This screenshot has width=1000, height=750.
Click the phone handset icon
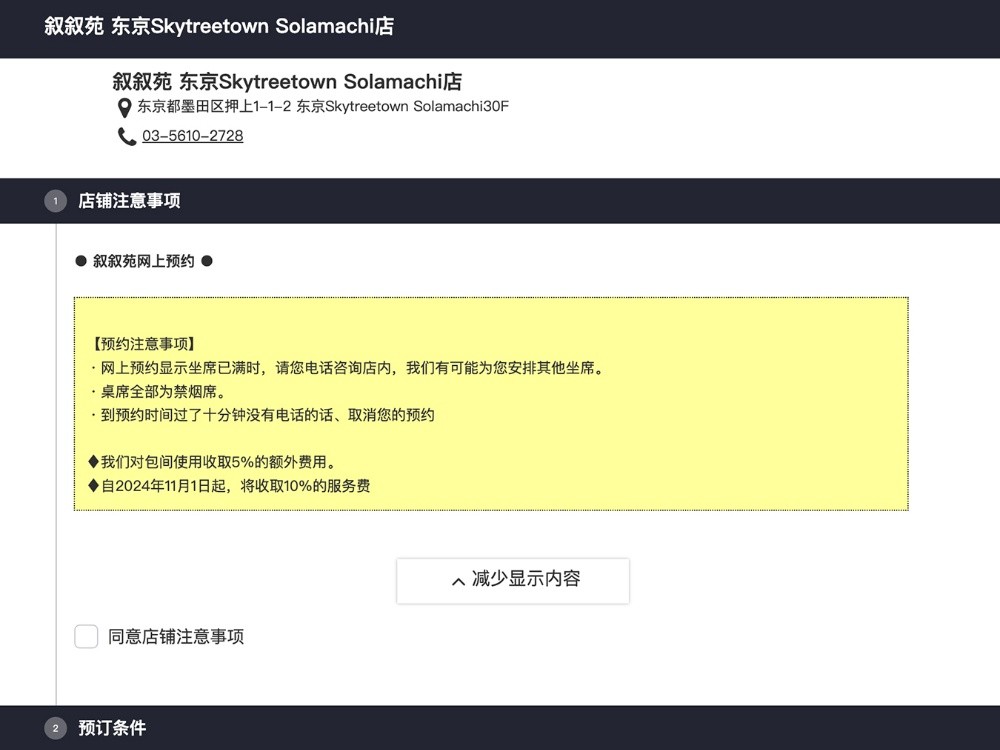point(127,136)
